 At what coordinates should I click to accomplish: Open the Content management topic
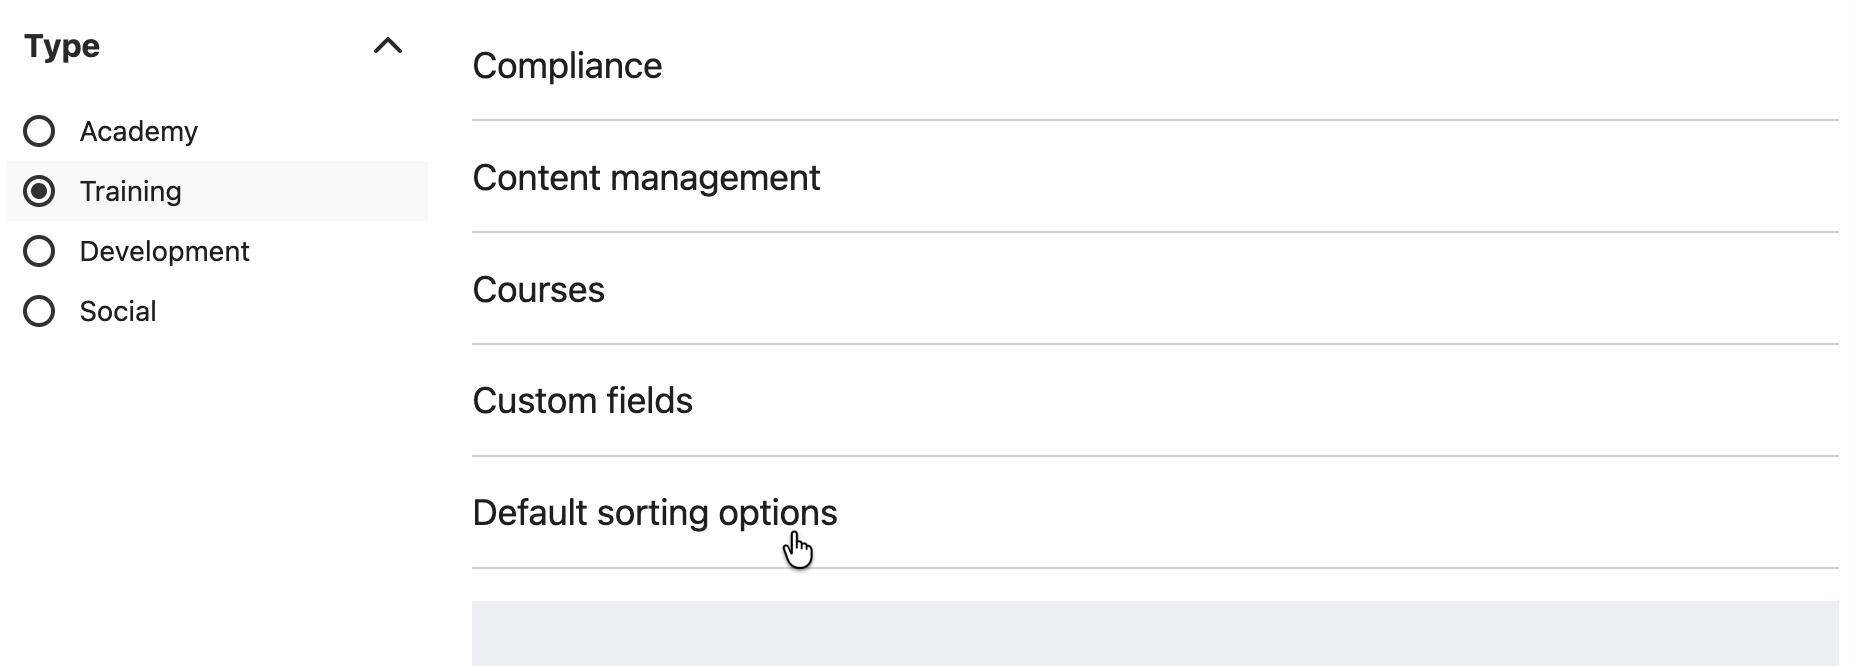click(645, 178)
